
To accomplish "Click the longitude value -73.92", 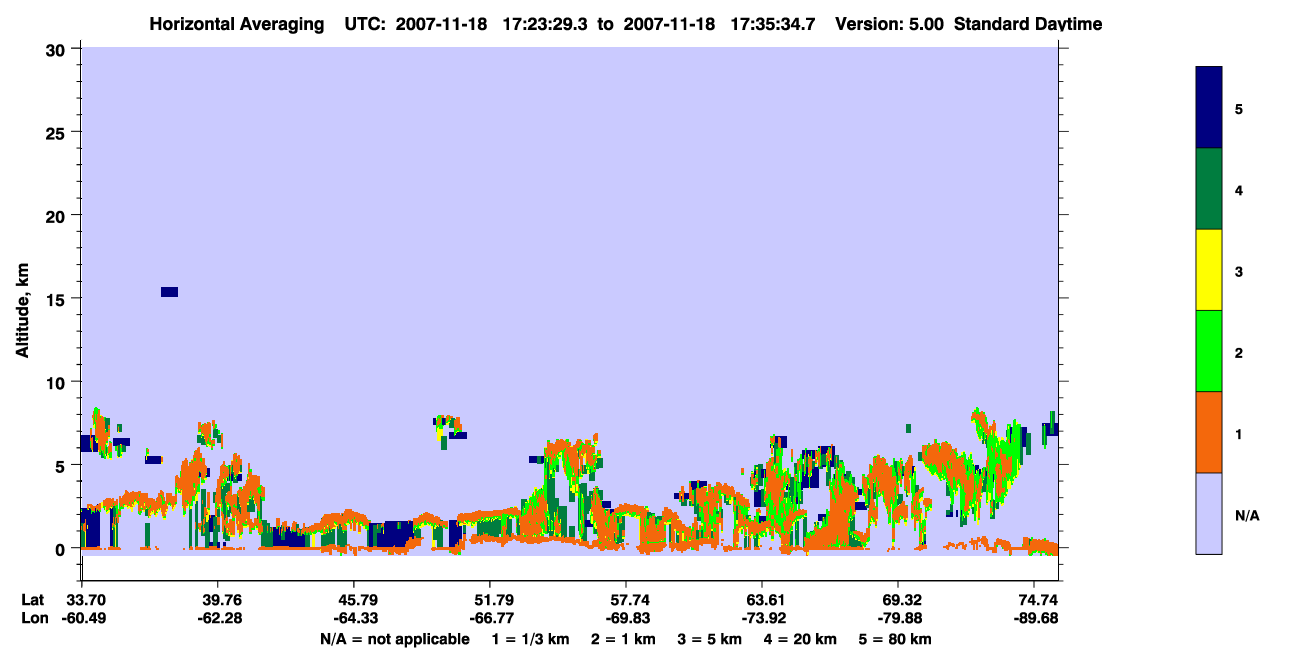I will 762,618.
